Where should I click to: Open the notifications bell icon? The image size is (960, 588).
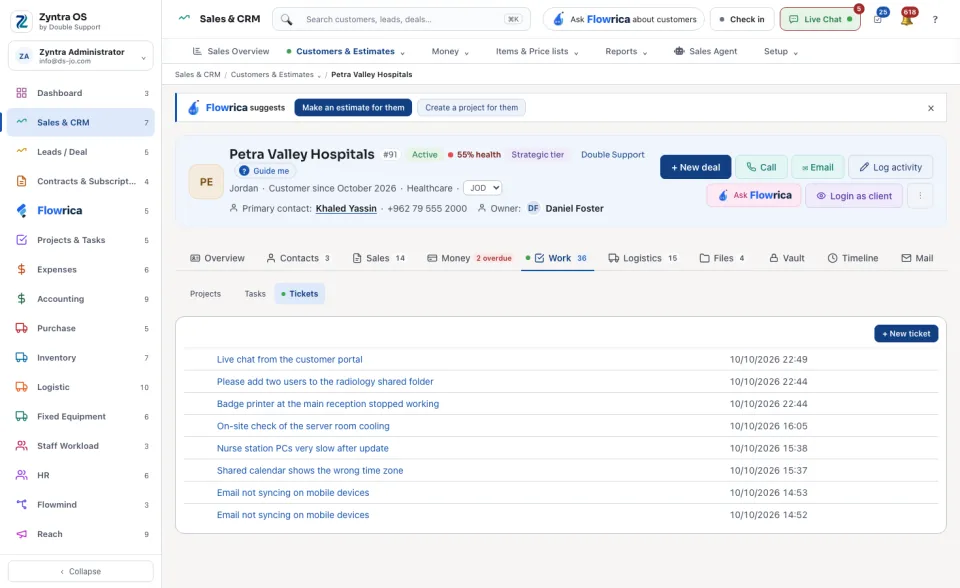(x=907, y=20)
